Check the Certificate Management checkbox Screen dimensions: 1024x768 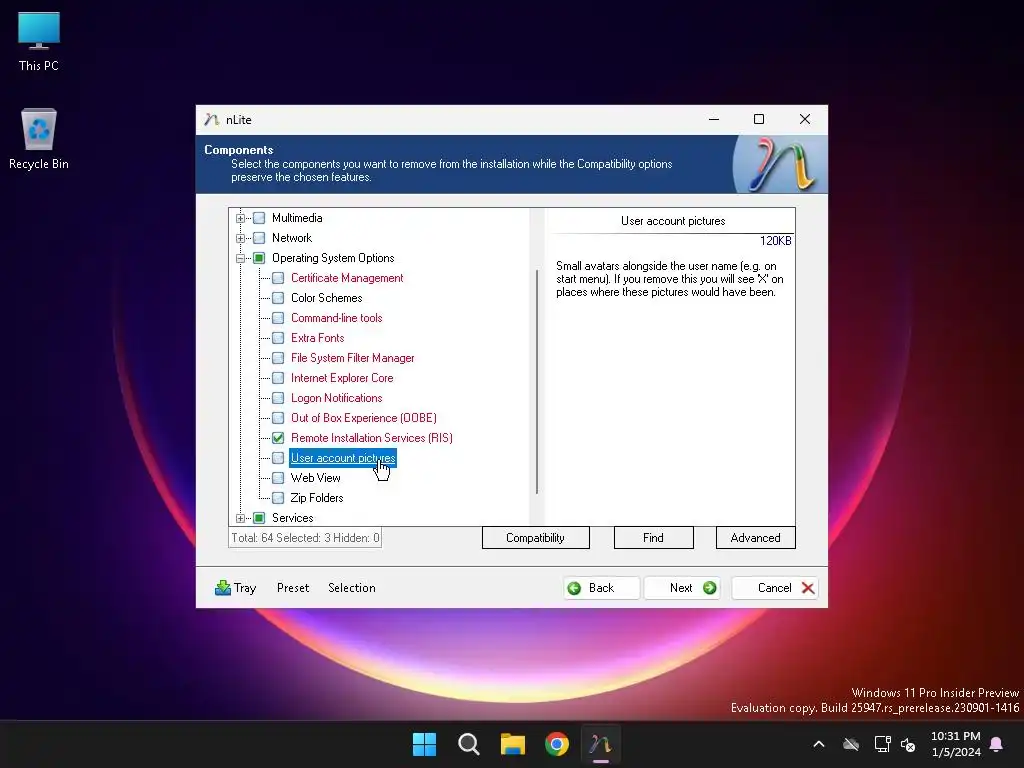point(278,278)
